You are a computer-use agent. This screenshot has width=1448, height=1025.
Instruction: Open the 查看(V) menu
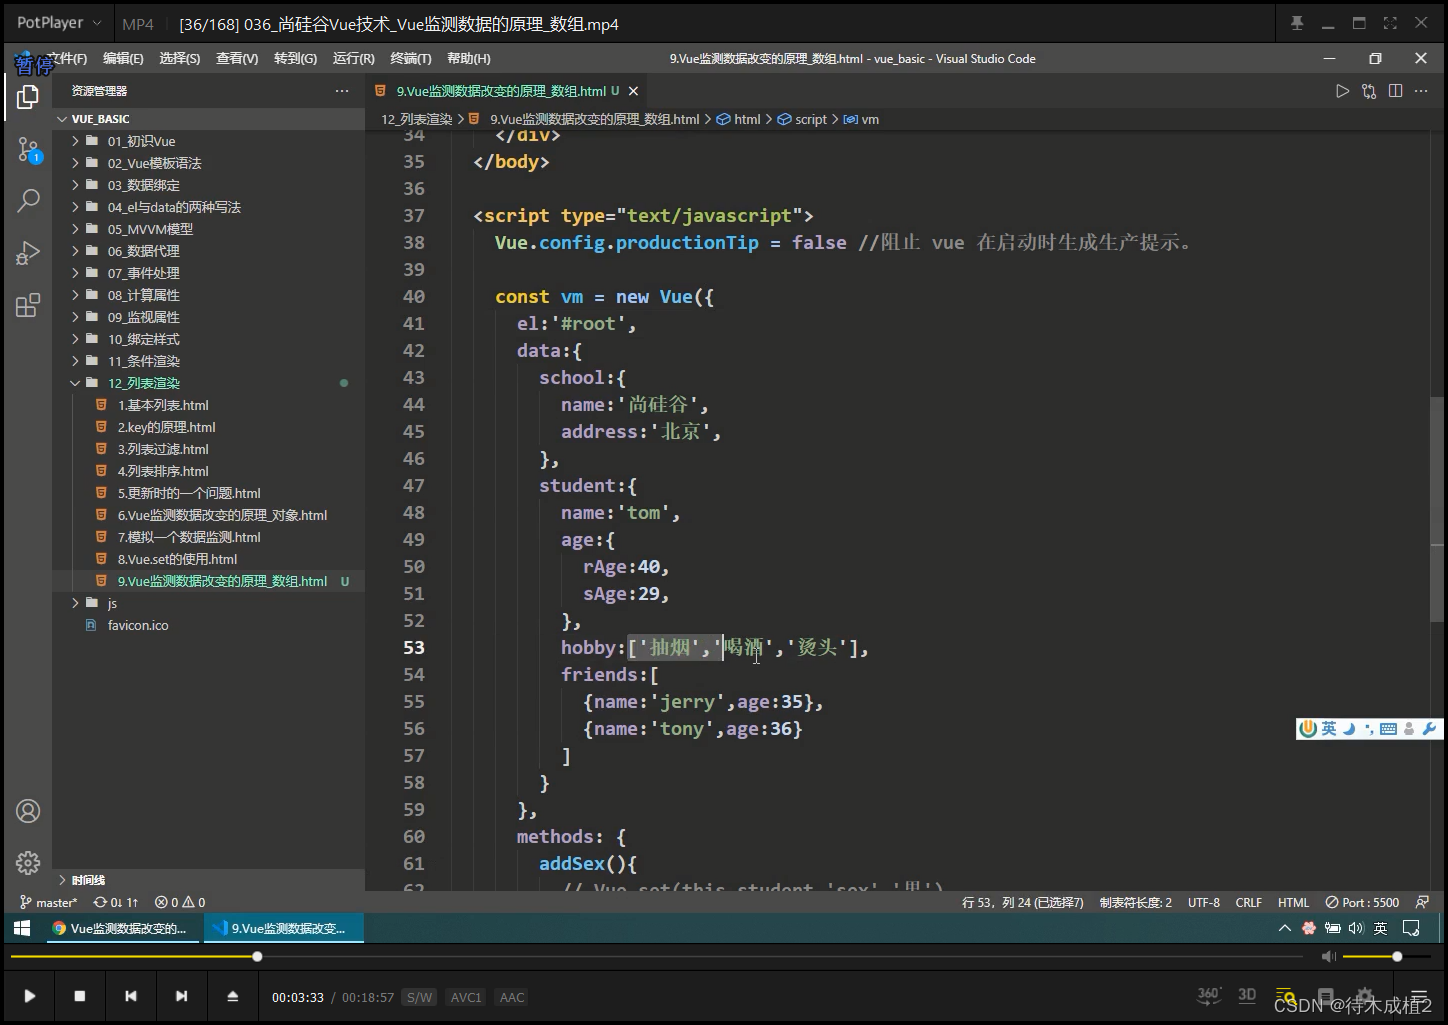237,59
